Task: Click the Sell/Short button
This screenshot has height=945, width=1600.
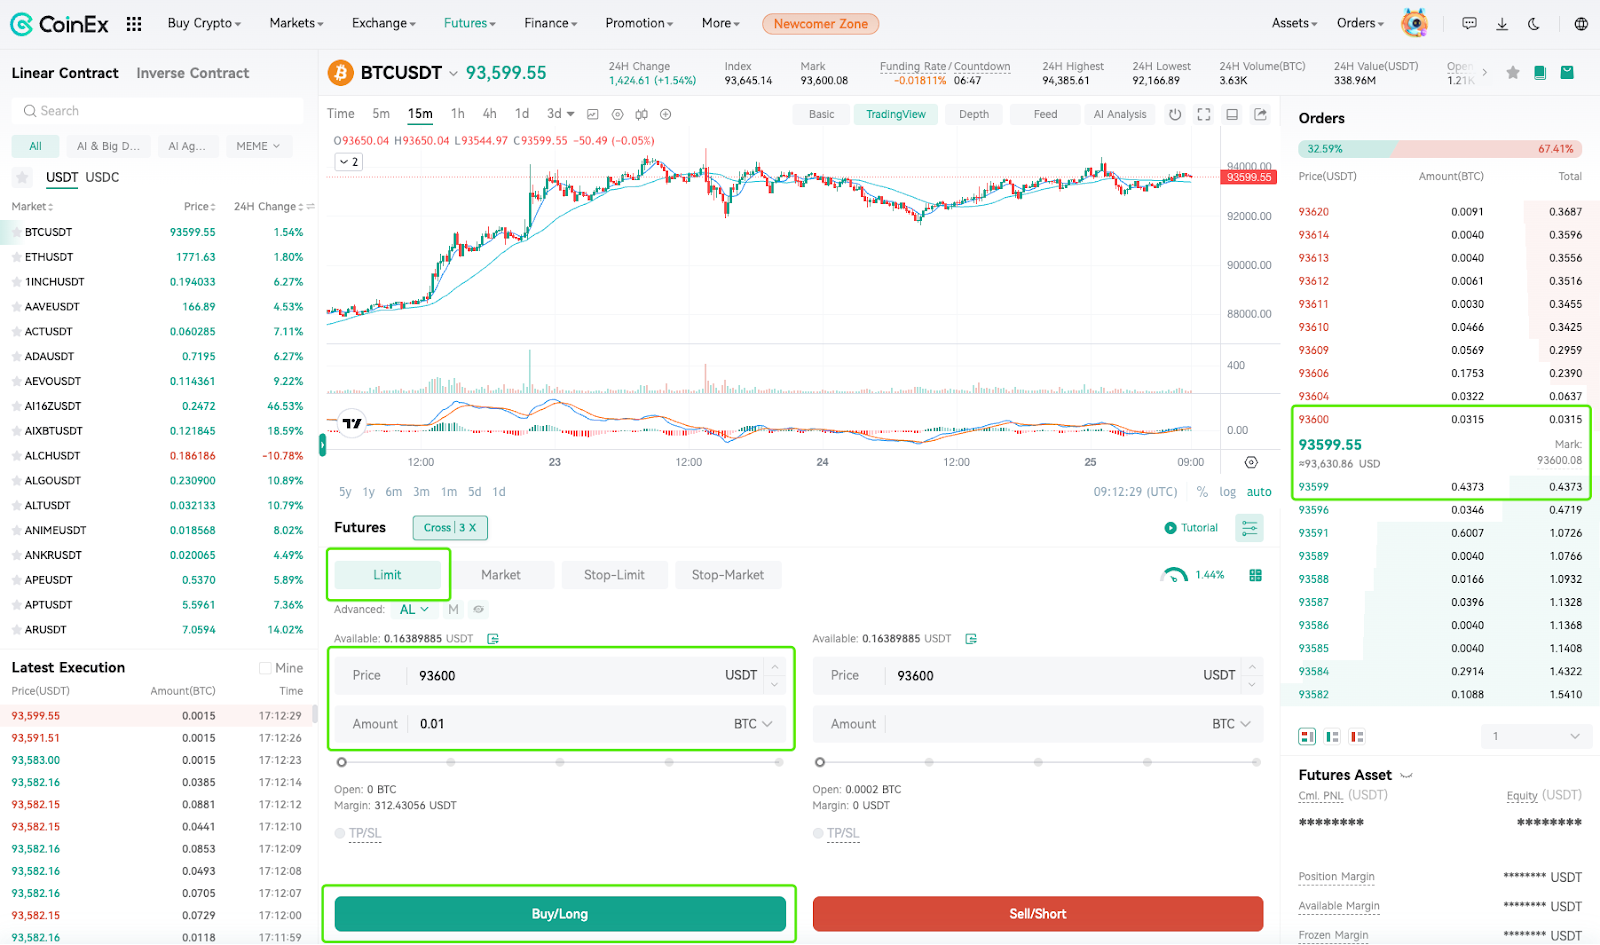Action: tap(1038, 914)
